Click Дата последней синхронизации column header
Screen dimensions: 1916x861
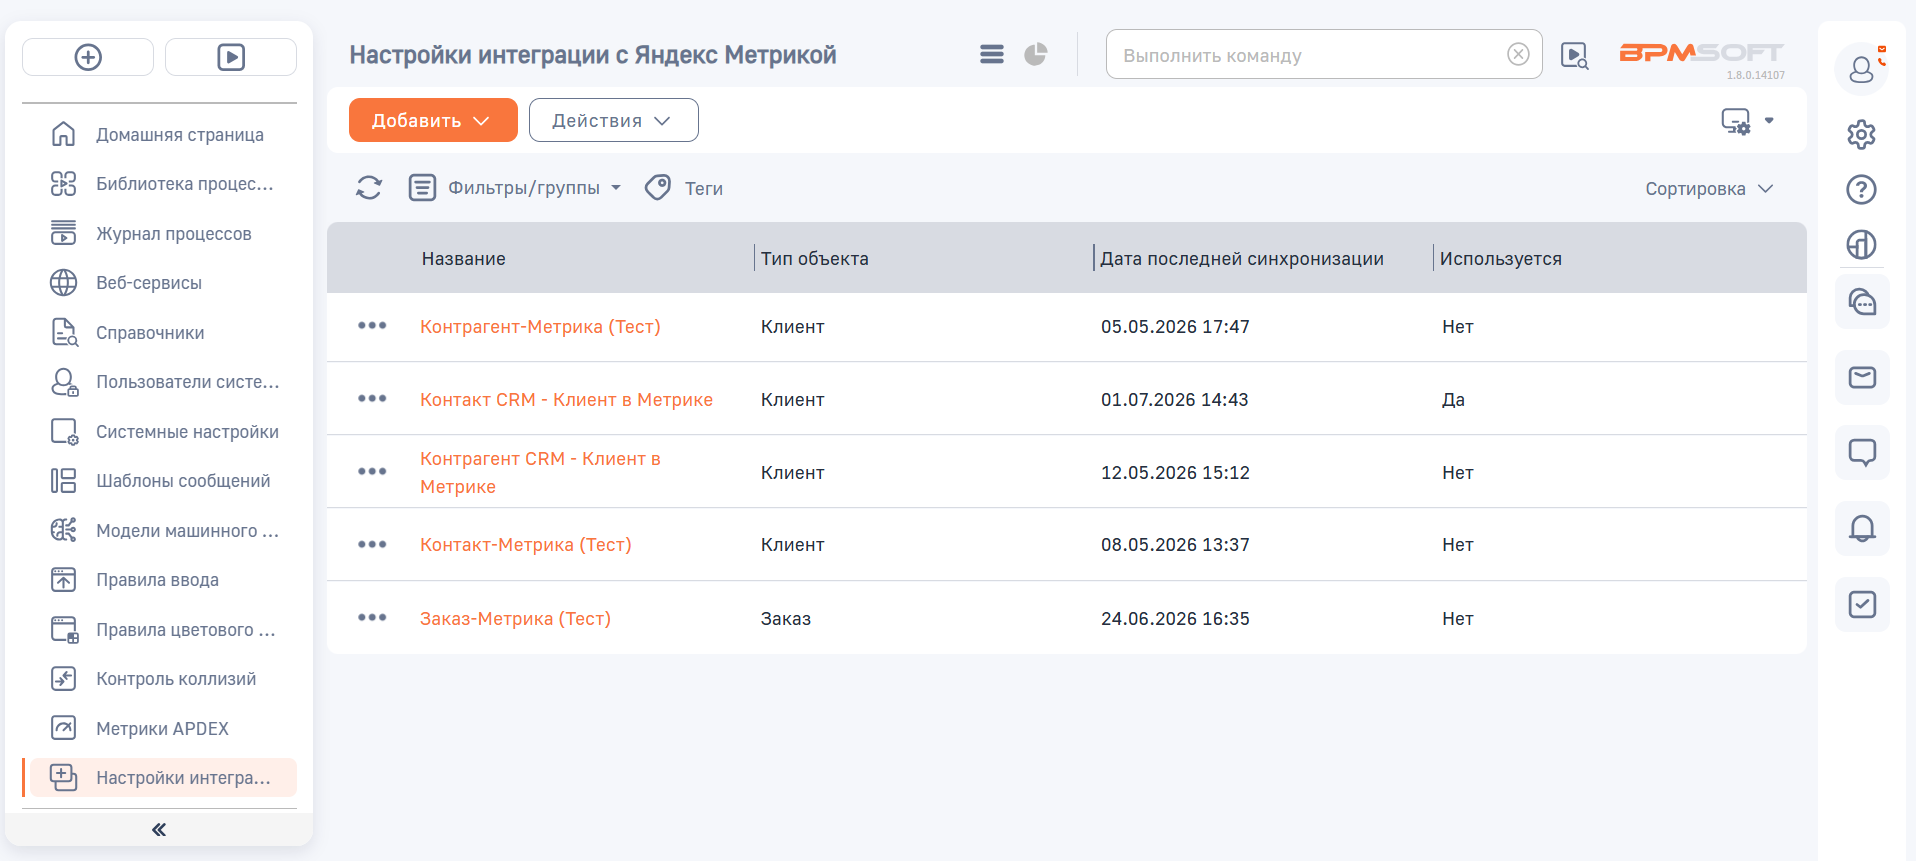(1242, 259)
